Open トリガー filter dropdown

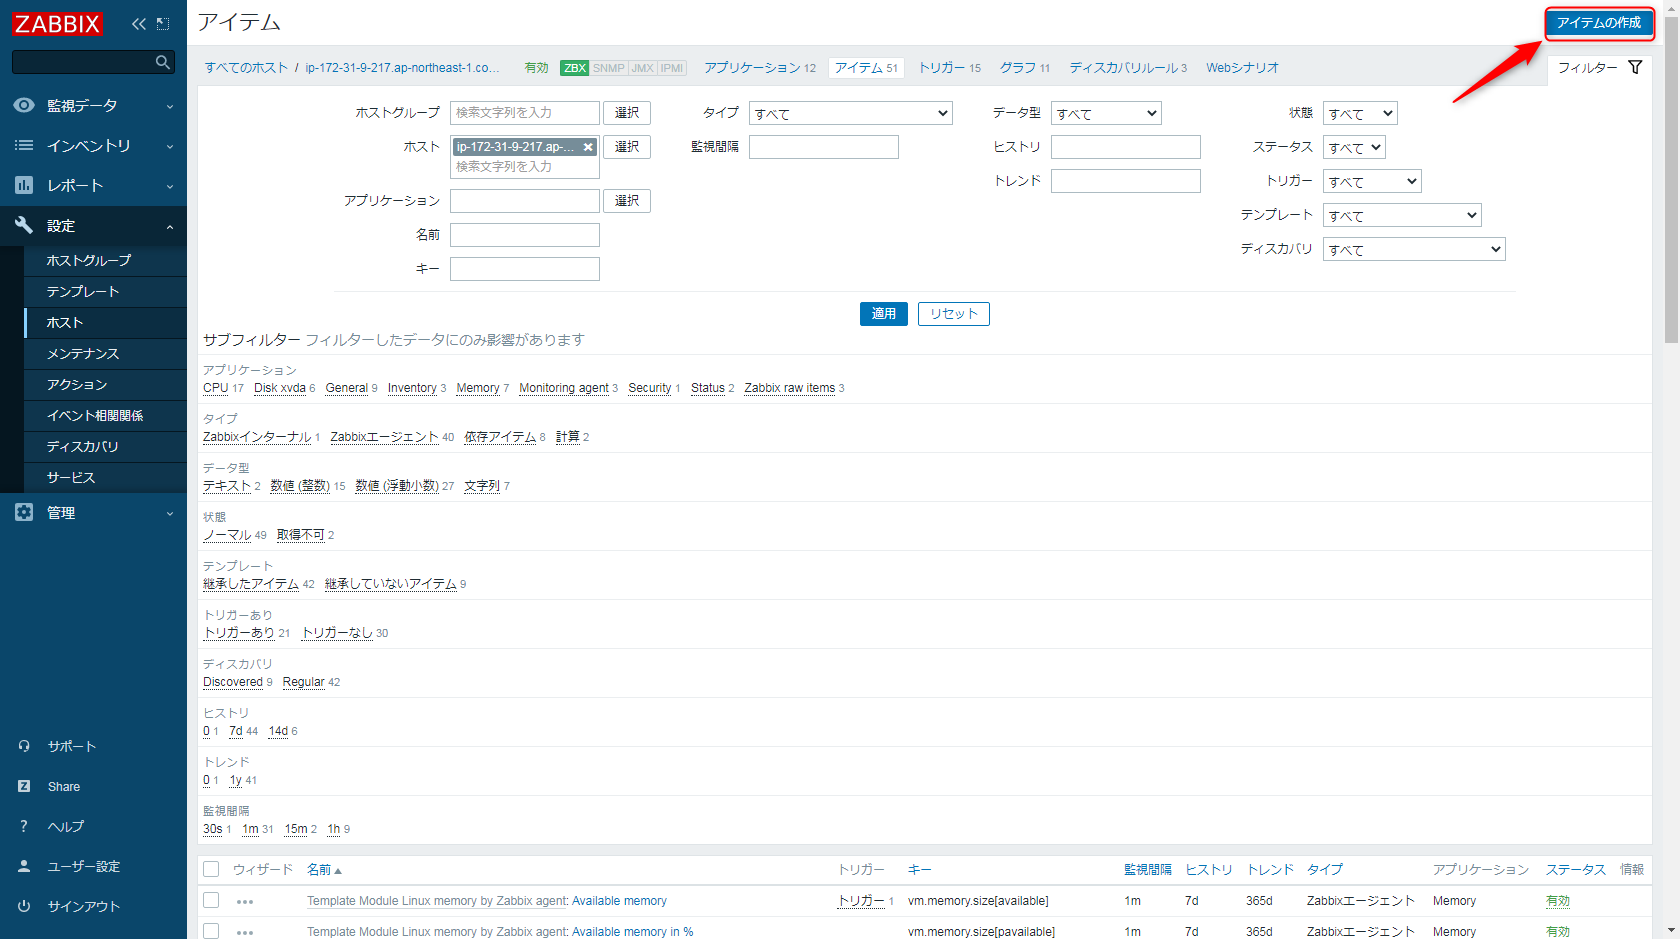(1372, 181)
